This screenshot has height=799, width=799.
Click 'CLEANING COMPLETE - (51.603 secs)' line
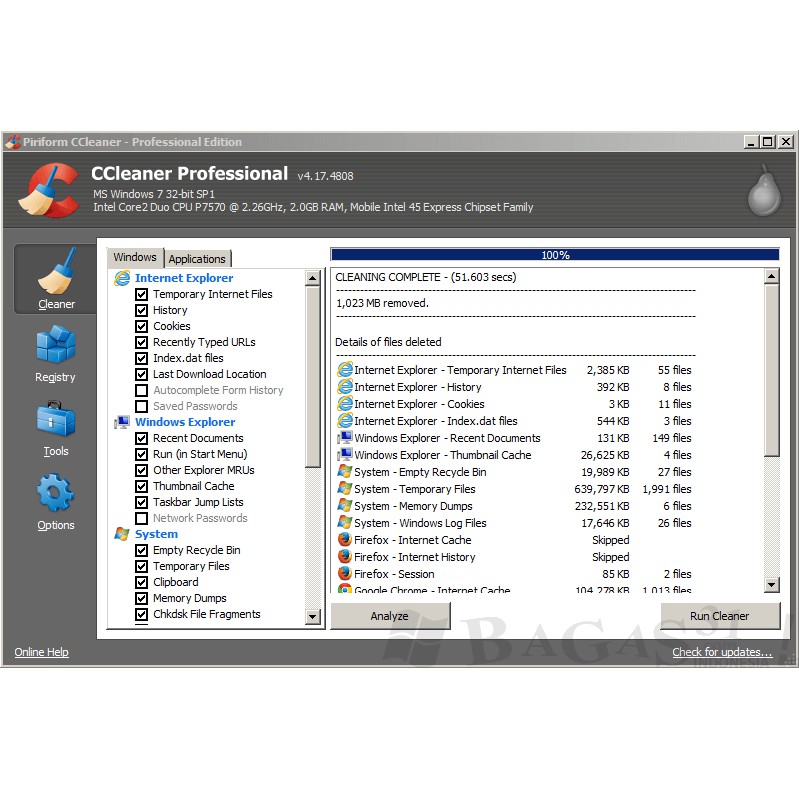425,277
